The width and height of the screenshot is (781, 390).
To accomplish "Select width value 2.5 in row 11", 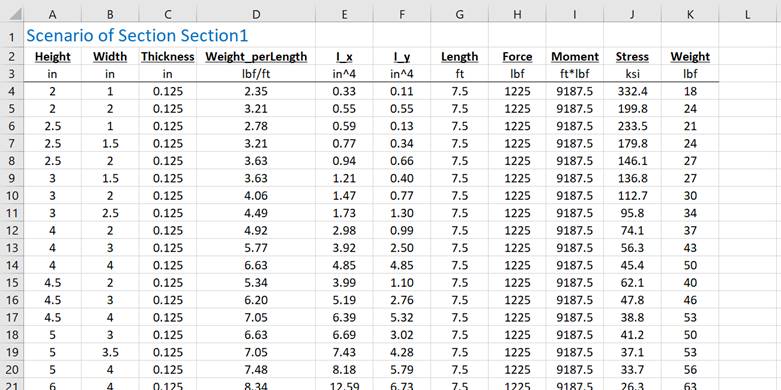I will pyautogui.click(x=110, y=213).
